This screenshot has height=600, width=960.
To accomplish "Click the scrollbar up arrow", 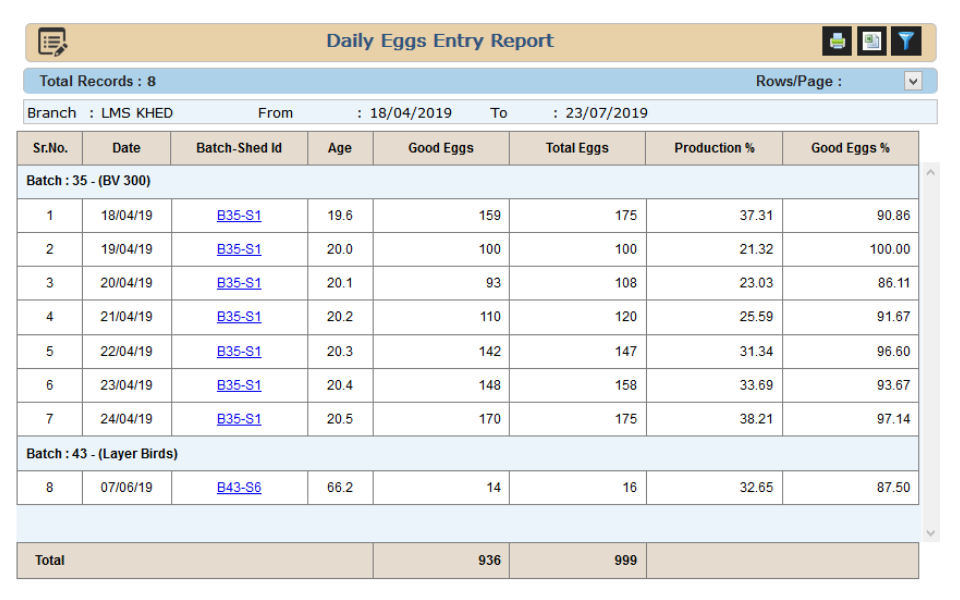I will (929, 173).
